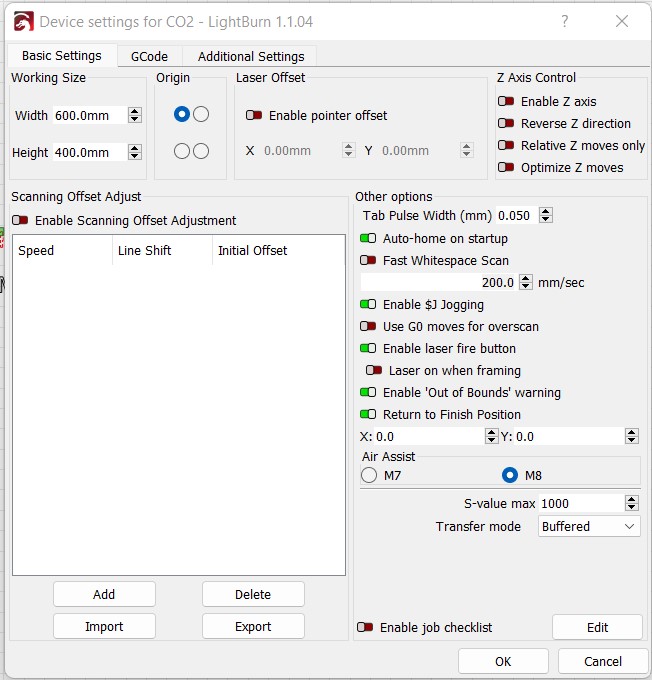Toggle Enable Z axis switch

coord(506,101)
